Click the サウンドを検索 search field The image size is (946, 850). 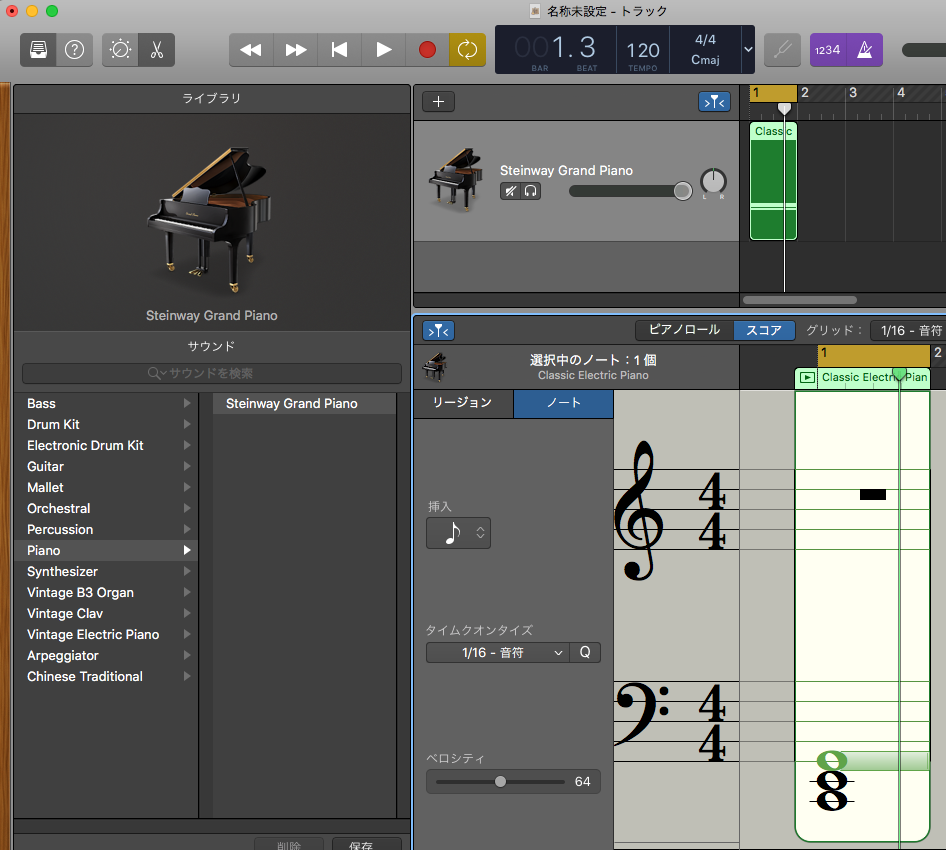click(212, 373)
